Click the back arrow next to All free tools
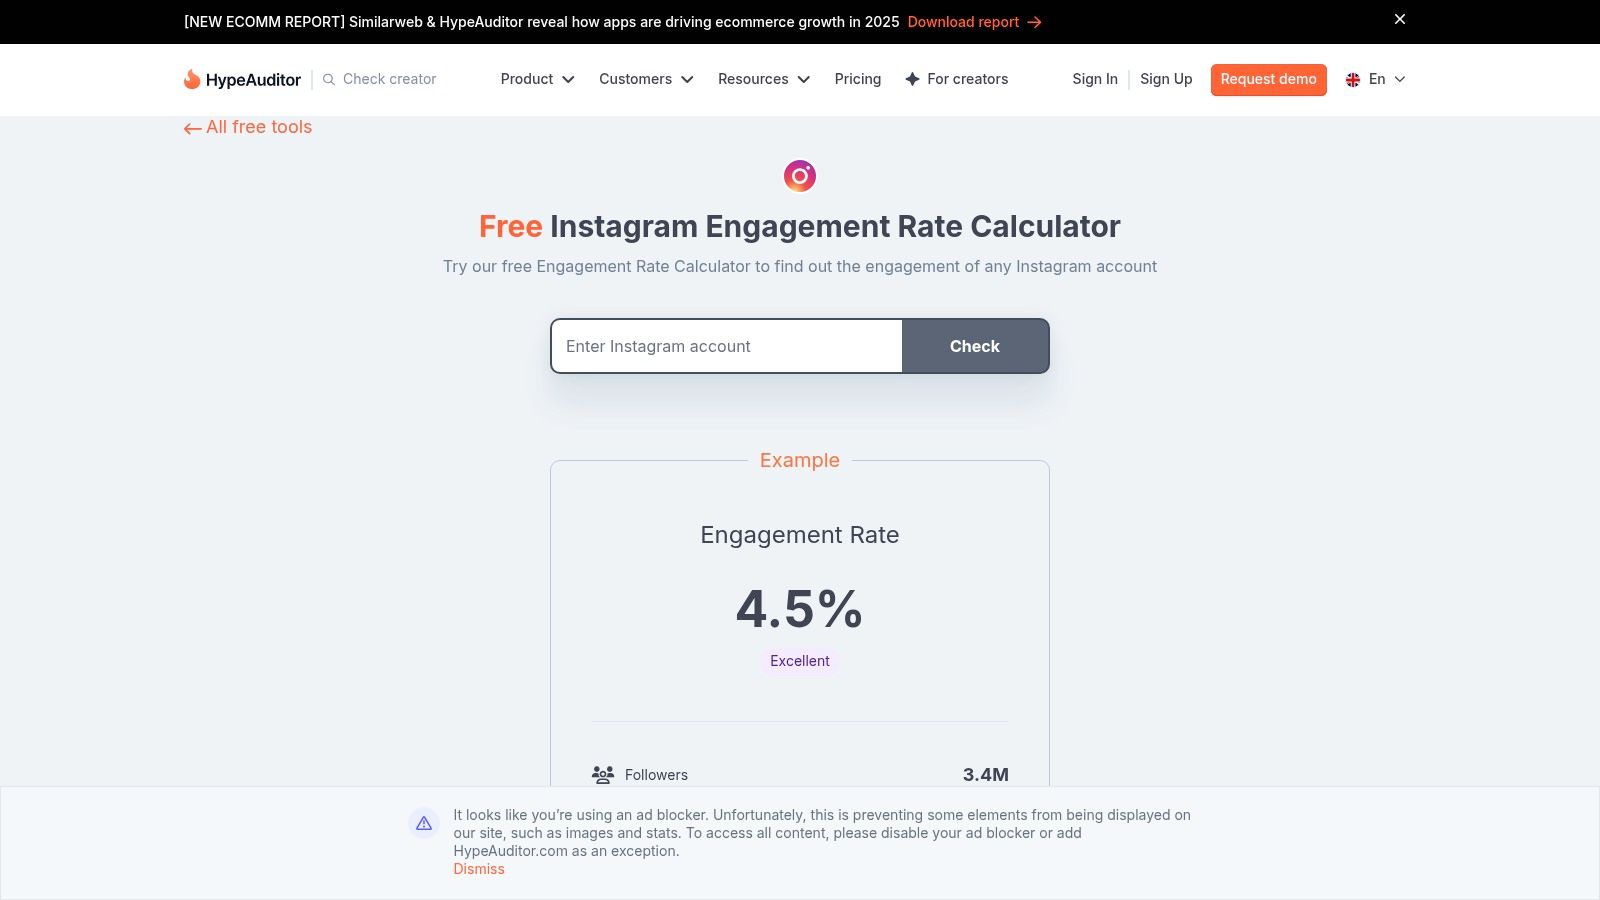This screenshot has height=900, width=1600. click(x=192, y=128)
